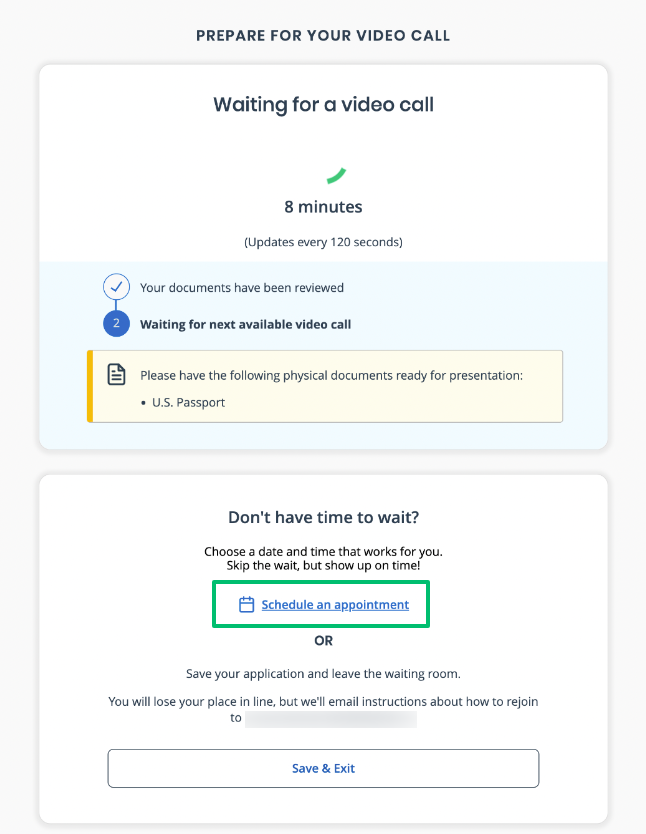Select the Your documents have been reviewed step
The height and width of the screenshot is (834, 646).
242,288
